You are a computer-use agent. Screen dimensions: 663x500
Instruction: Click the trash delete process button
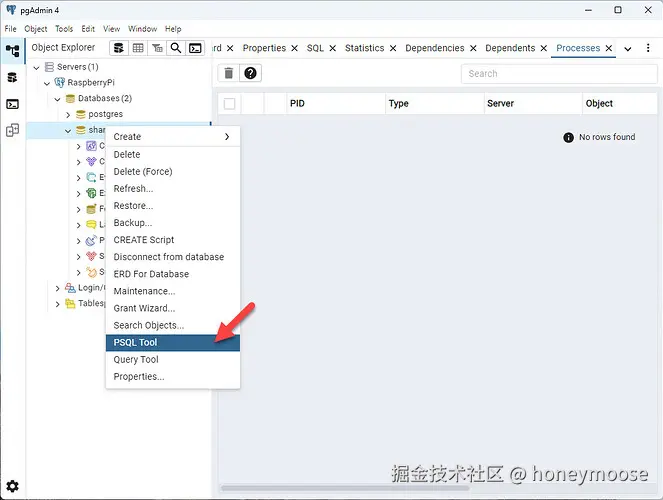click(229, 73)
